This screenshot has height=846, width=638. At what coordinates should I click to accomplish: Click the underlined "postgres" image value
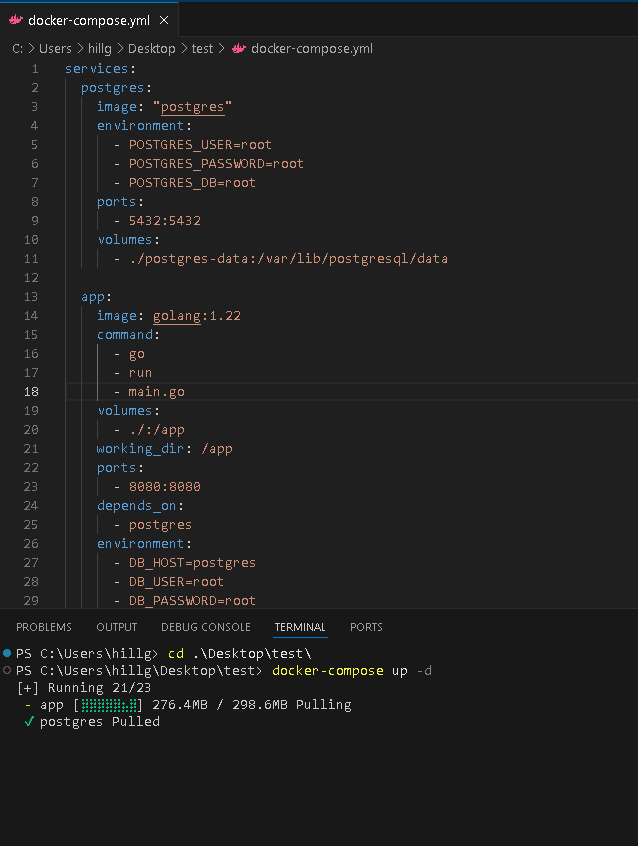pos(192,107)
